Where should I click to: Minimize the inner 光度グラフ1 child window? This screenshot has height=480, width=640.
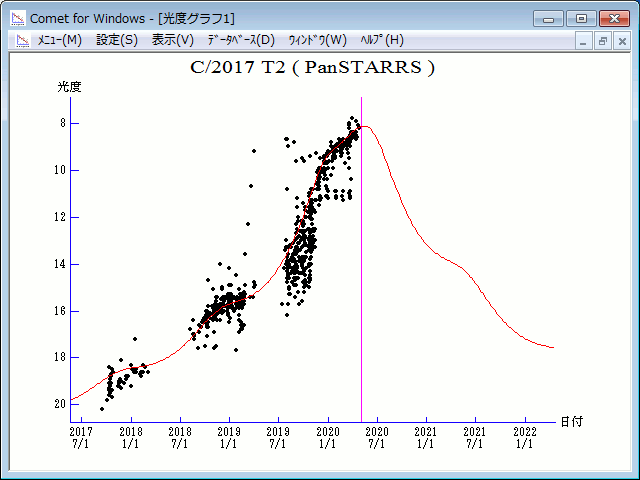pos(583,41)
